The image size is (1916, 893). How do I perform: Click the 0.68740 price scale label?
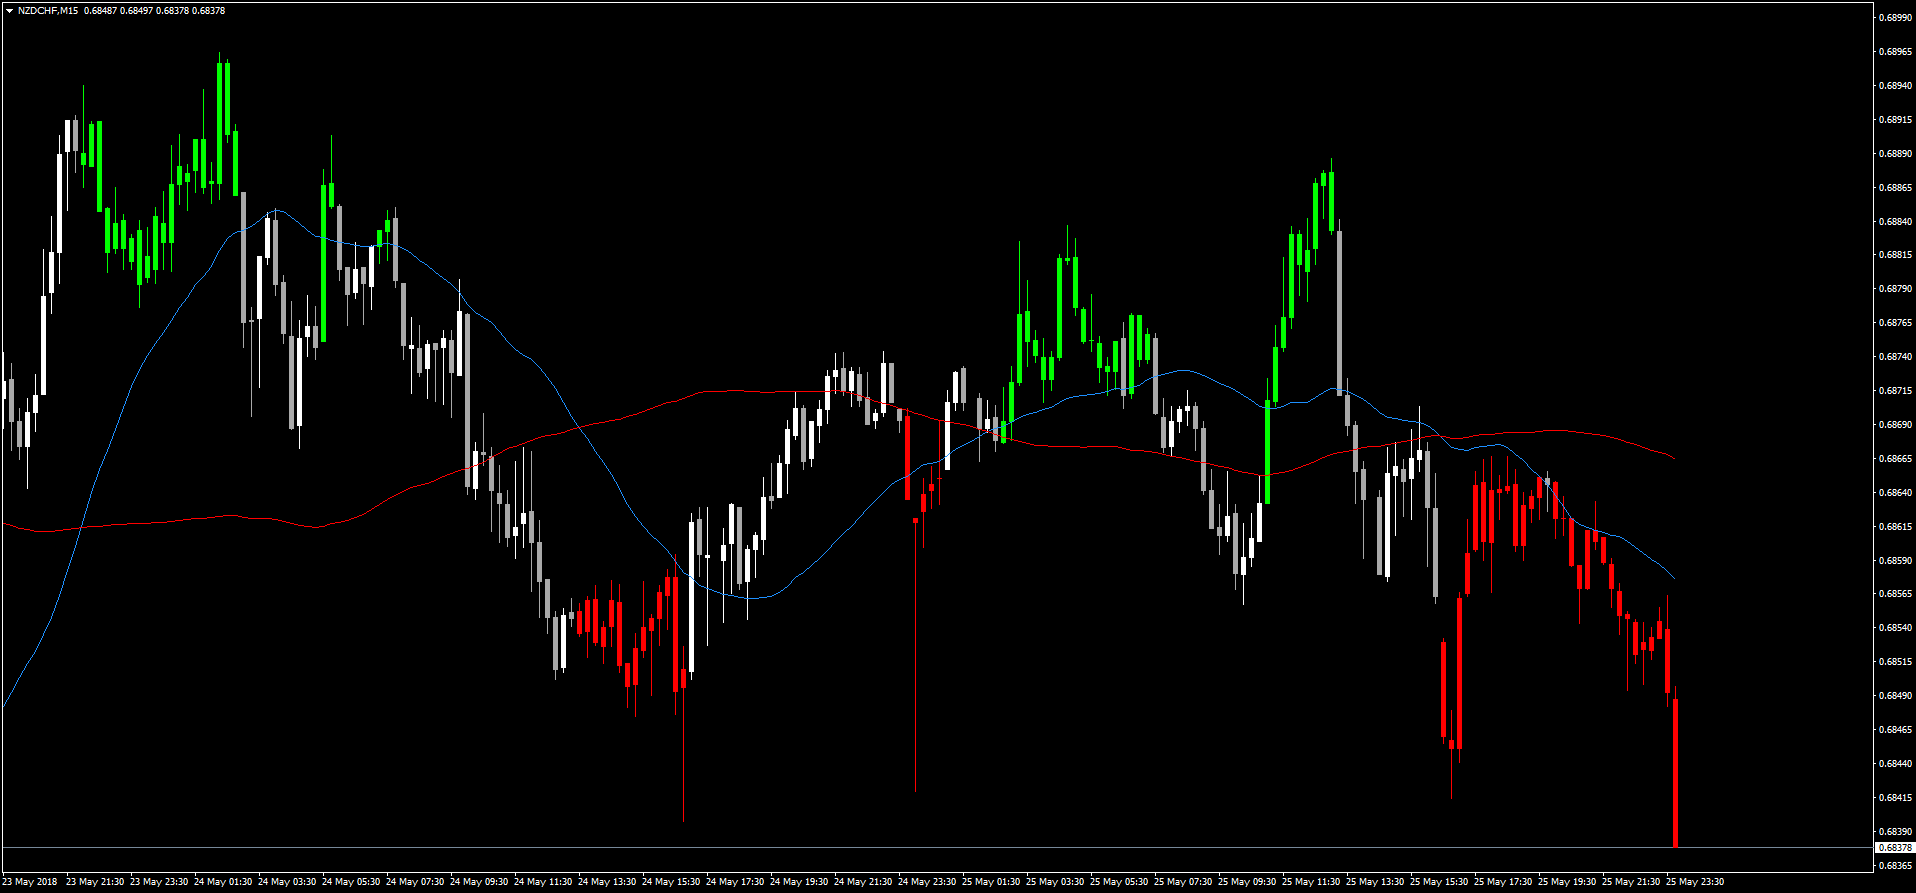click(x=1895, y=357)
